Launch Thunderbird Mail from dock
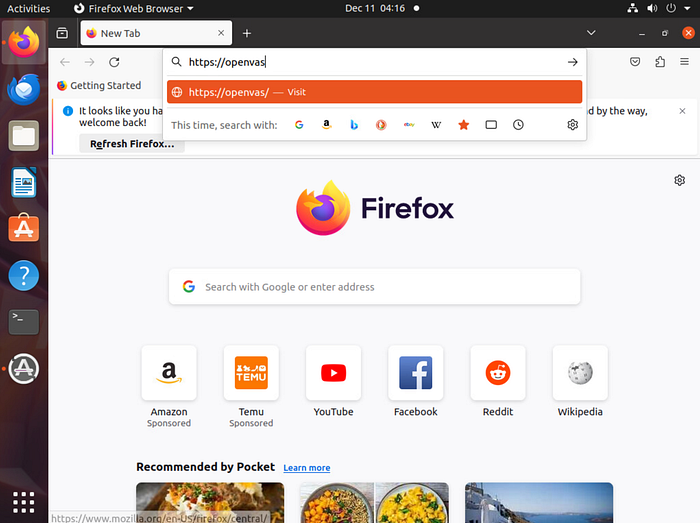700x523 pixels. point(24,89)
